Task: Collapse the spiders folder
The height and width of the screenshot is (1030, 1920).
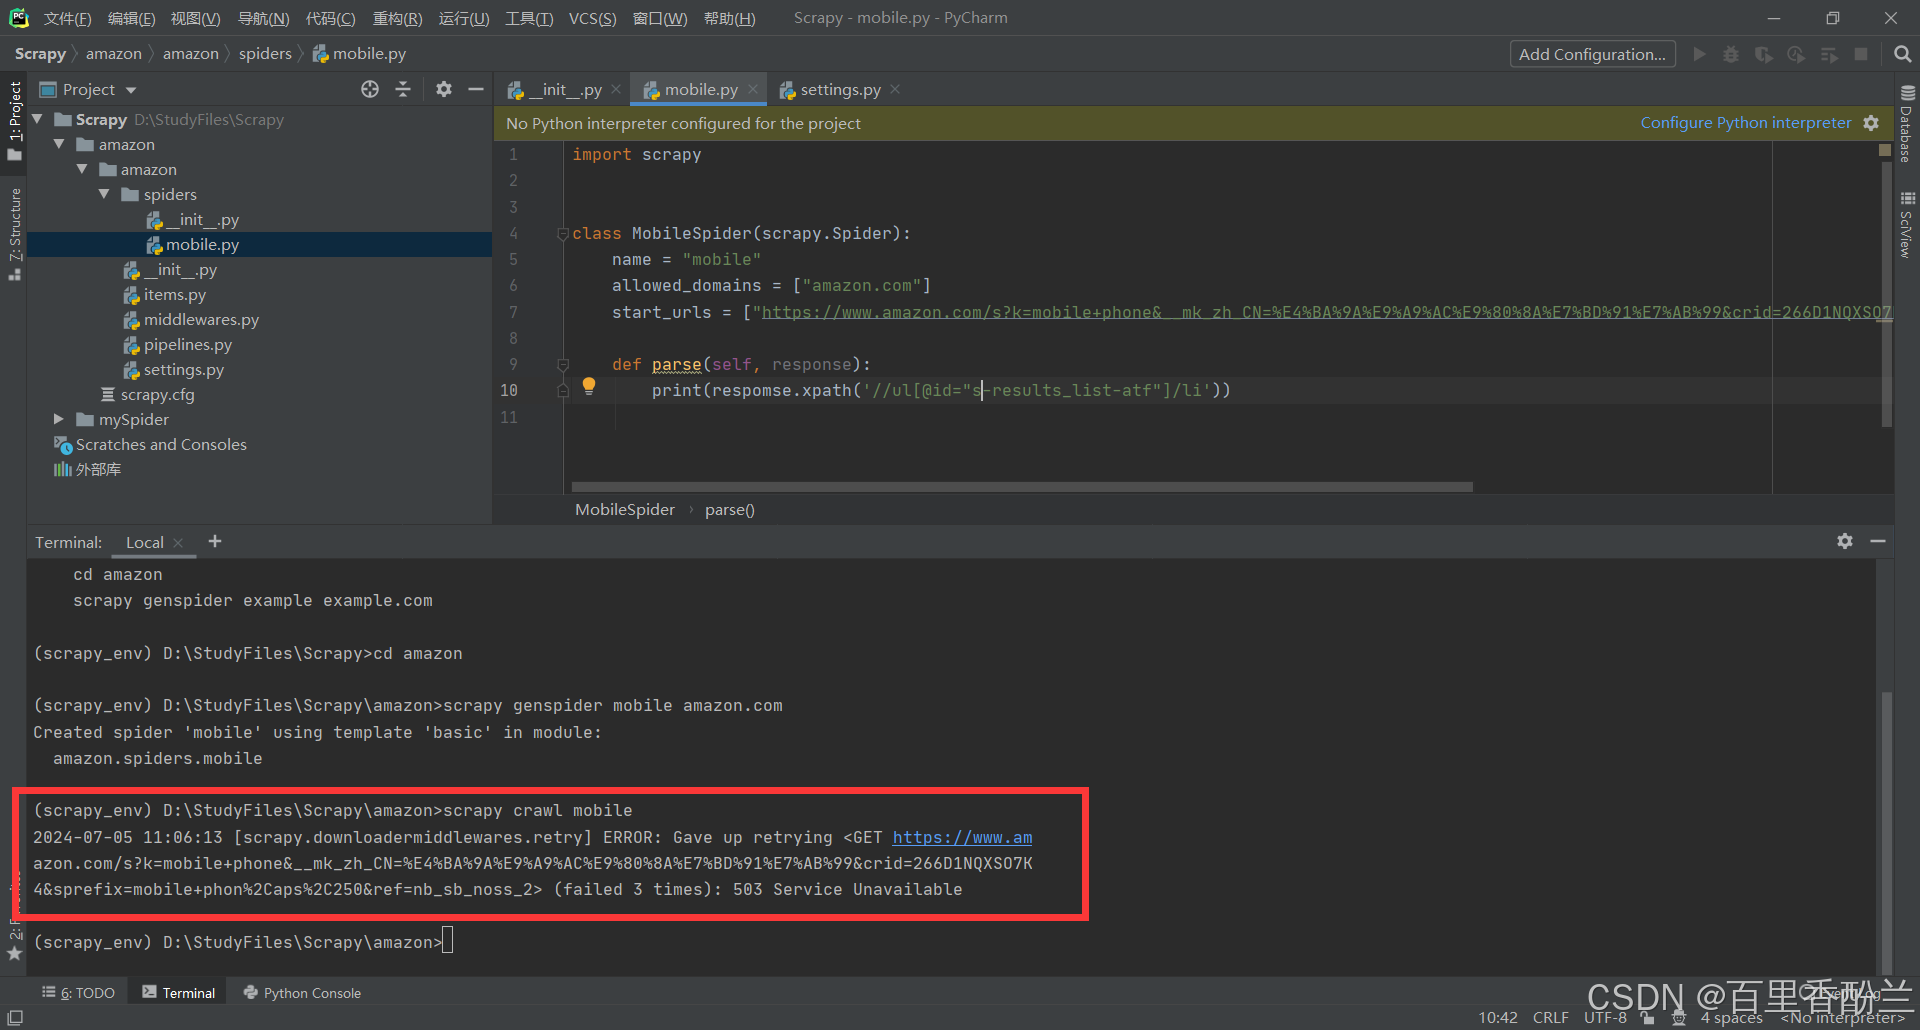Action: (105, 194)
